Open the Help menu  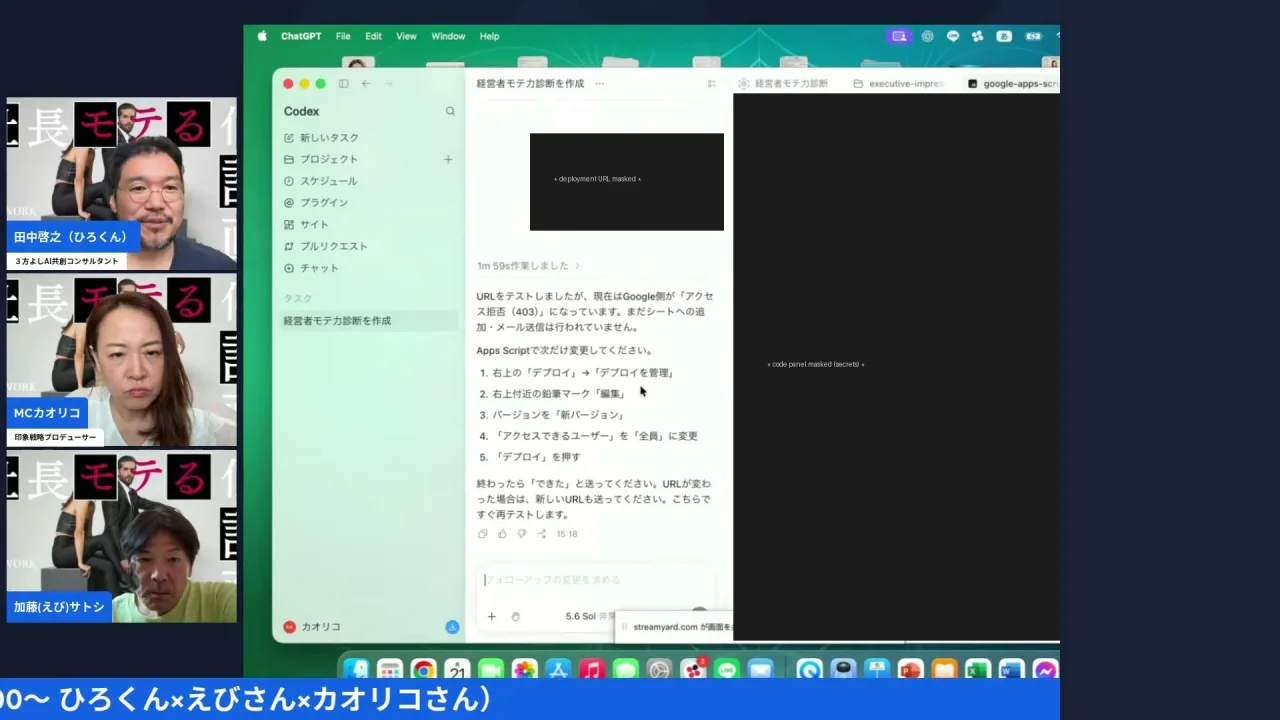tap(489, 36)
